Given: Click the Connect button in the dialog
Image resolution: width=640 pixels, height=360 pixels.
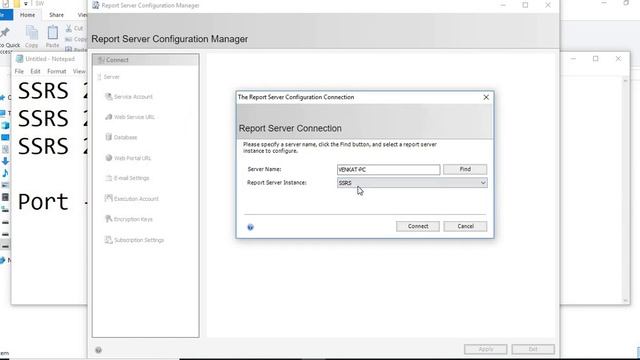Looking at the screenshot, I should pos(418,226).
